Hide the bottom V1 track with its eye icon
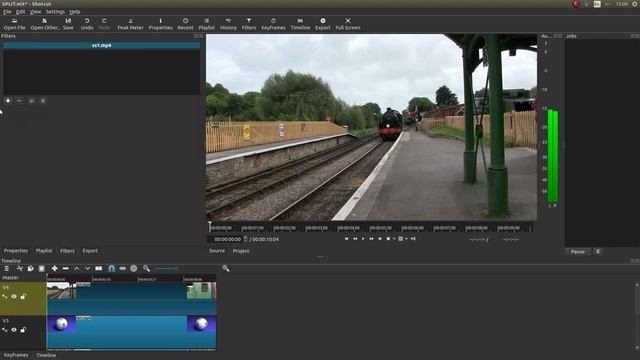 click(x=14, y=329)
